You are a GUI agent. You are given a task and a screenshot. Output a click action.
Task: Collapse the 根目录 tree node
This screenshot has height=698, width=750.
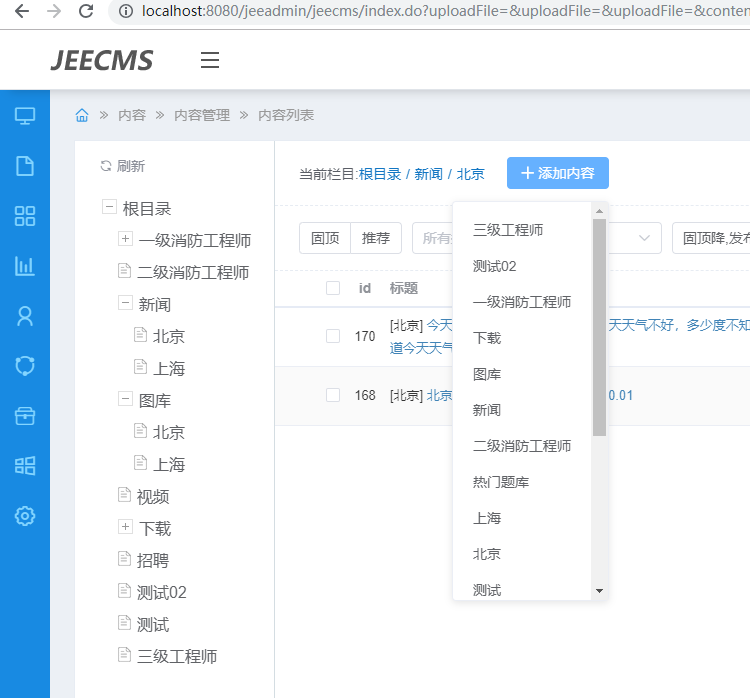[108, 208]
